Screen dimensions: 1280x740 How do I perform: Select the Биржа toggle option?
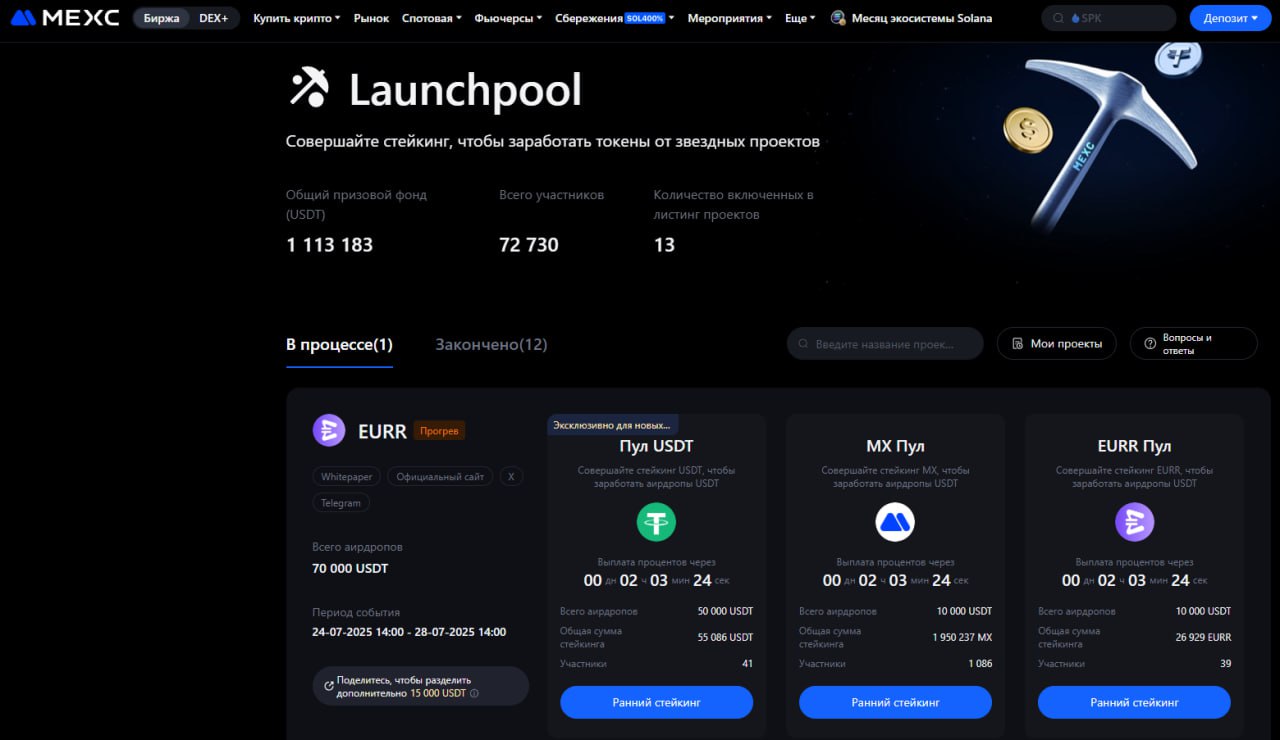161,18
